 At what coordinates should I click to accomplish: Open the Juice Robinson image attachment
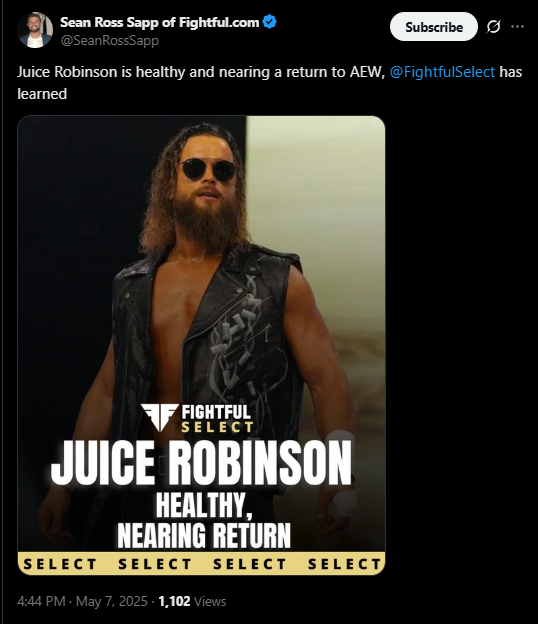click(201, 345)
